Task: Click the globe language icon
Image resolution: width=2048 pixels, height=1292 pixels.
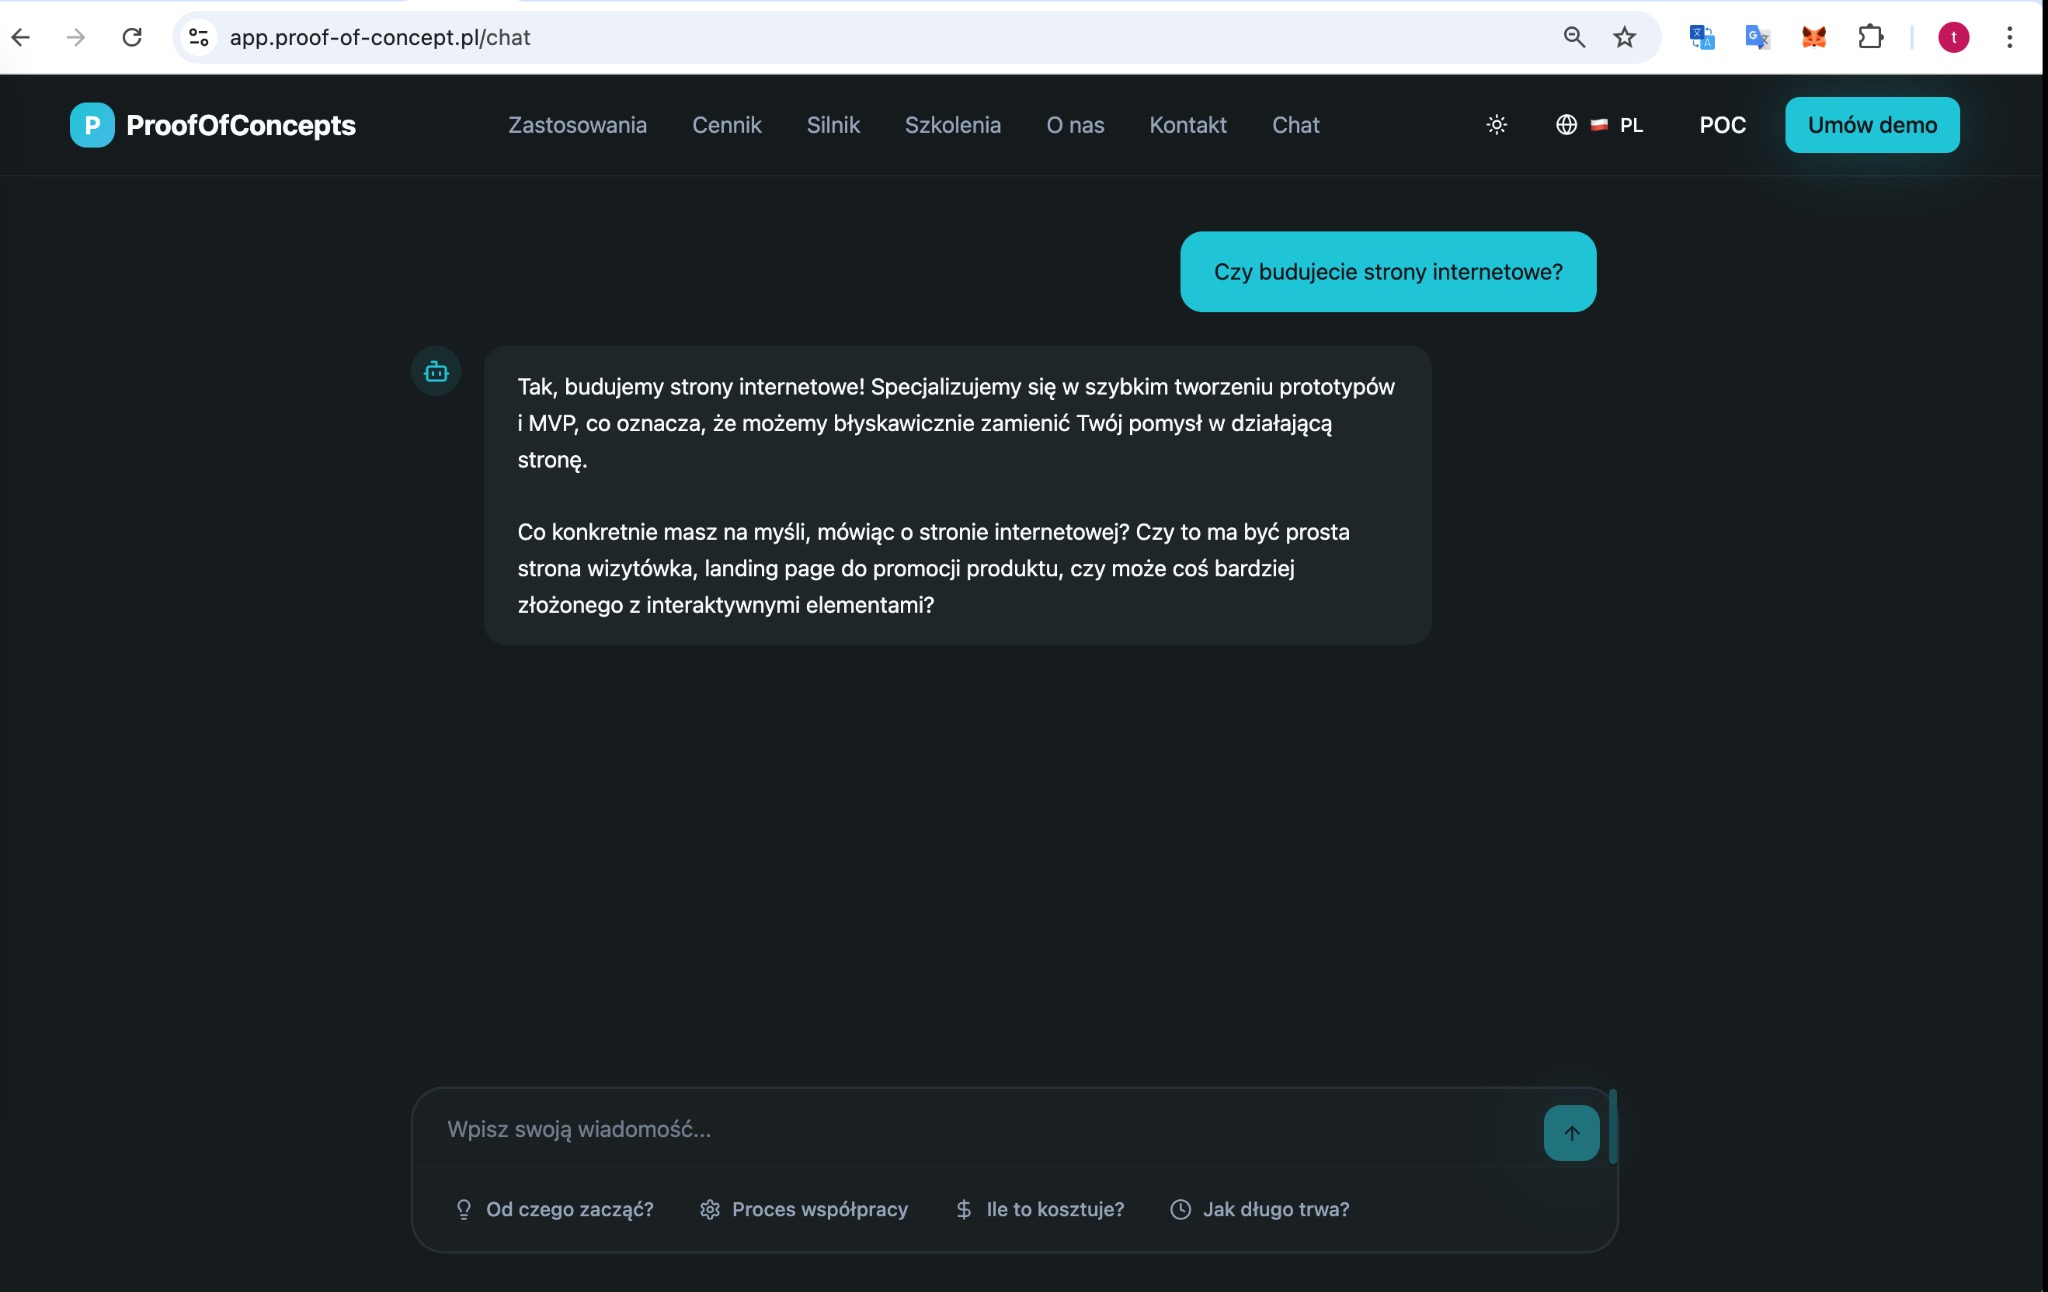Action: (1565, 125)
